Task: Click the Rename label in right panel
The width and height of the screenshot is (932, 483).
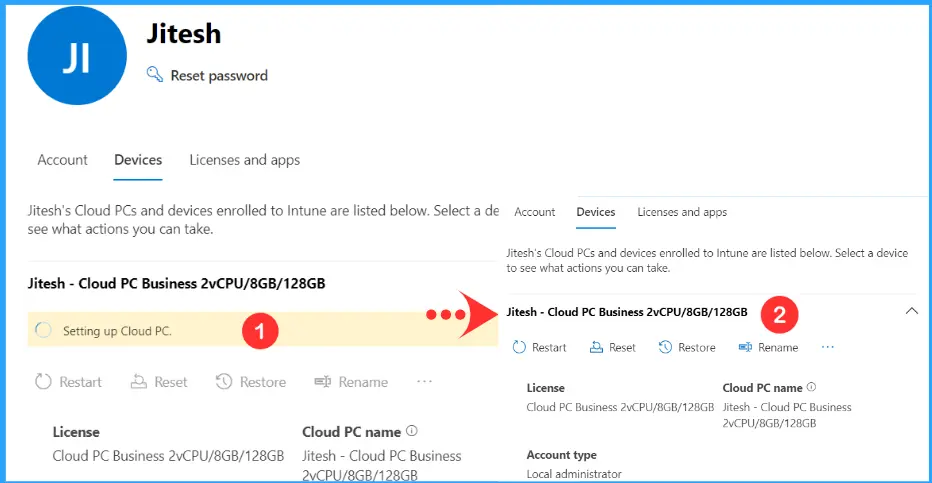Action: [778, 348]
